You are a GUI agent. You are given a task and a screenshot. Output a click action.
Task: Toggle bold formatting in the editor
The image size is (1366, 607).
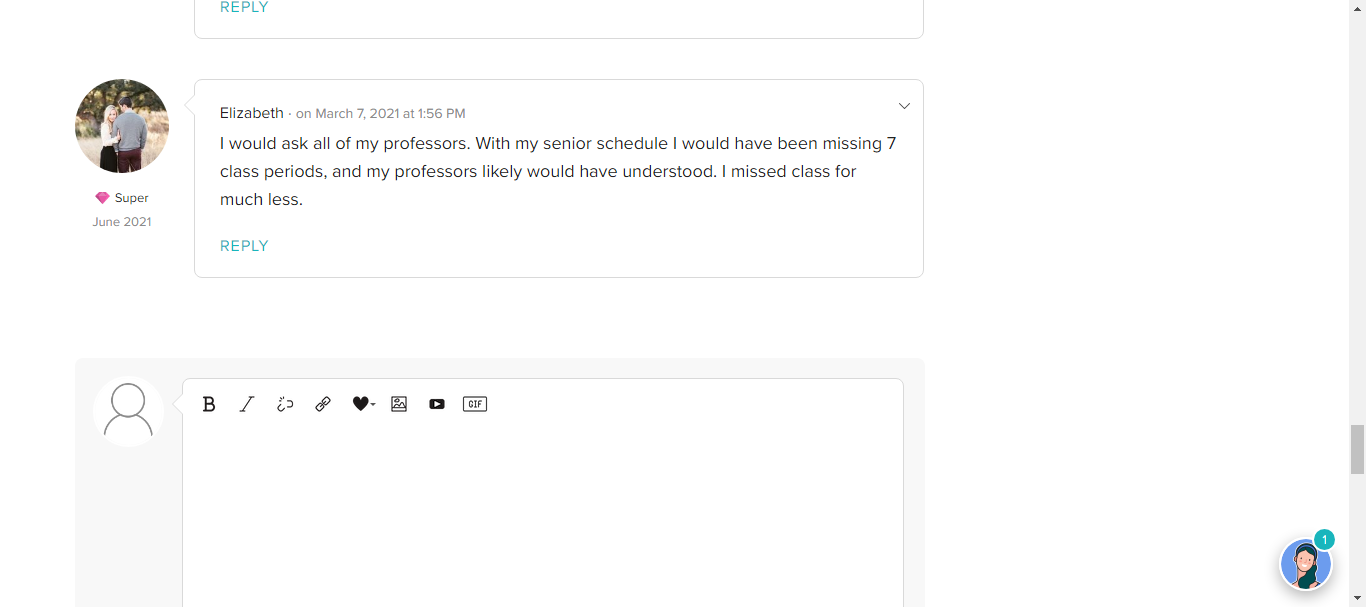tap(209, 404)
